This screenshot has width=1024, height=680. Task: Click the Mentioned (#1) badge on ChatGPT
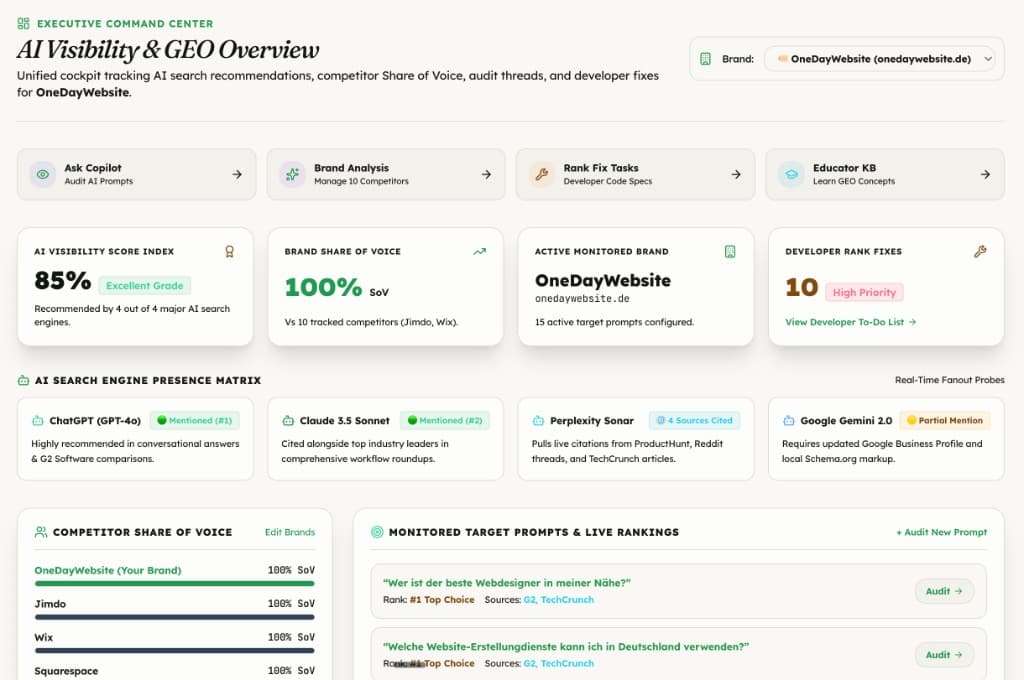coord(195,421)
